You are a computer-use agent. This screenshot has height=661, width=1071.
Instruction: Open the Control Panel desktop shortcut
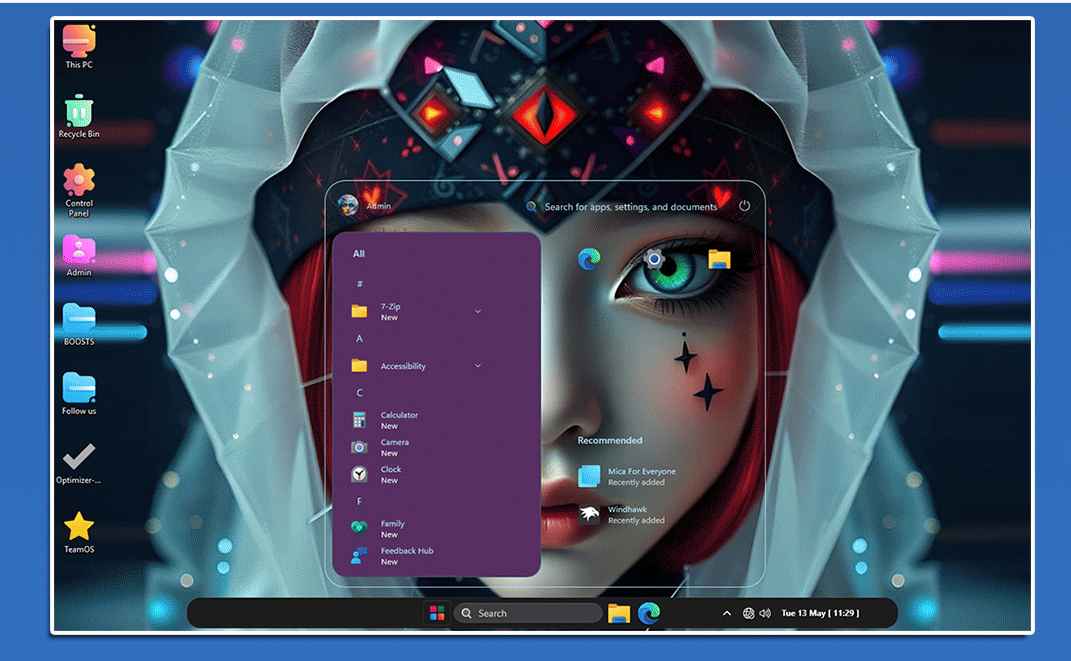(x=79, y=187)
